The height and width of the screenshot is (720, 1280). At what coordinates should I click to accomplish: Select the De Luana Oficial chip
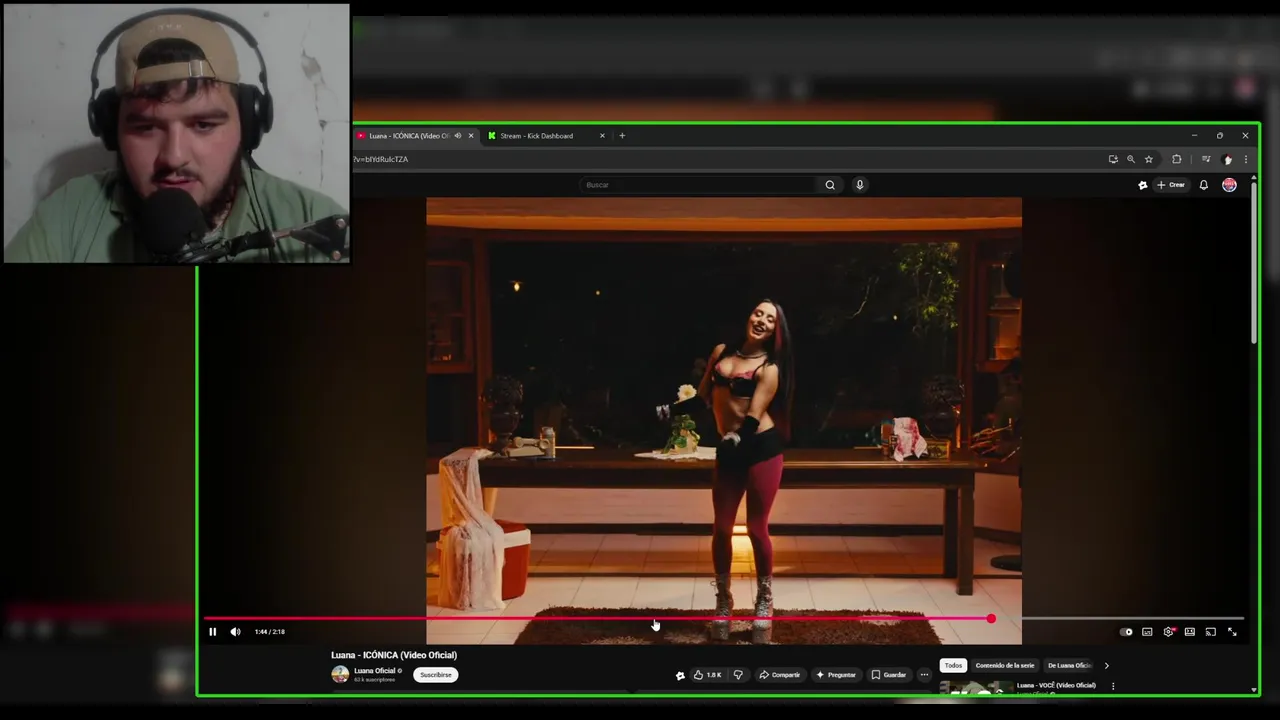(1069, 665)
